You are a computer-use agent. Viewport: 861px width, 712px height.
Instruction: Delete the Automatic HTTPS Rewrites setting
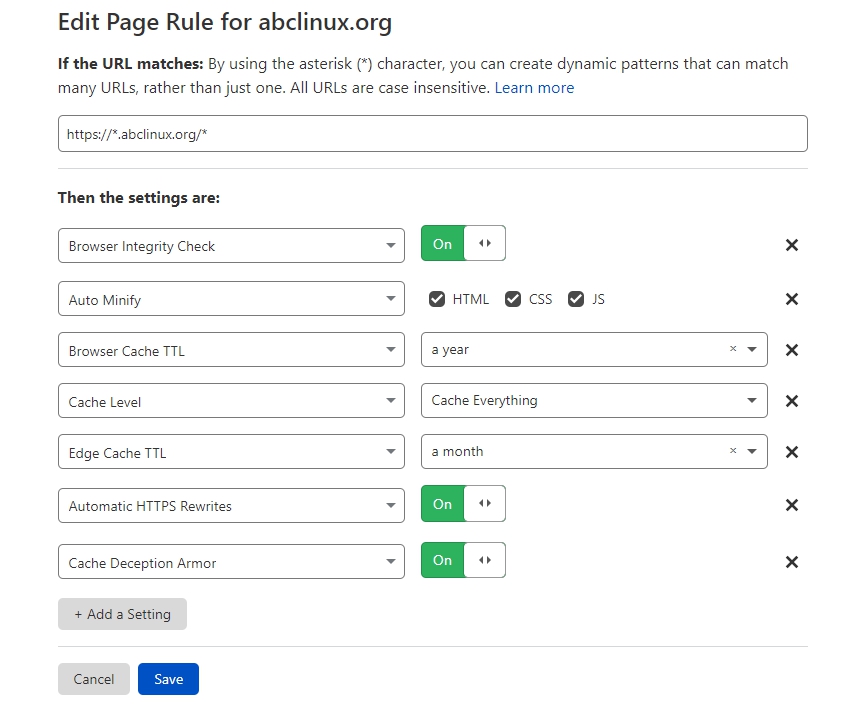pyautogui.click(x=791, y=505)
